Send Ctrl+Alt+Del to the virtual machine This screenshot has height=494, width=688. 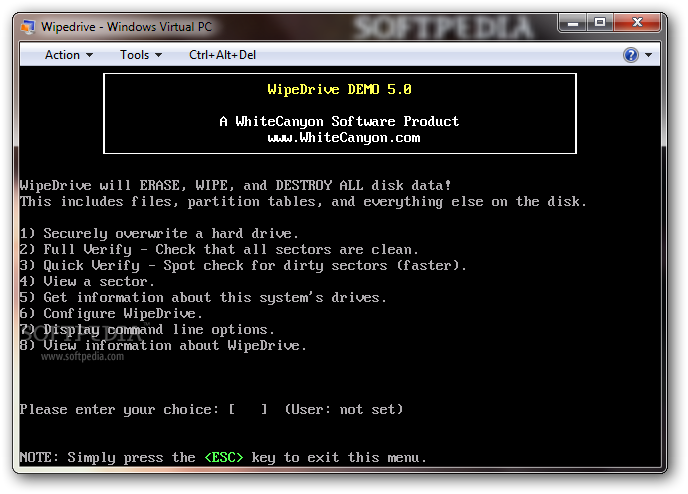222,55
